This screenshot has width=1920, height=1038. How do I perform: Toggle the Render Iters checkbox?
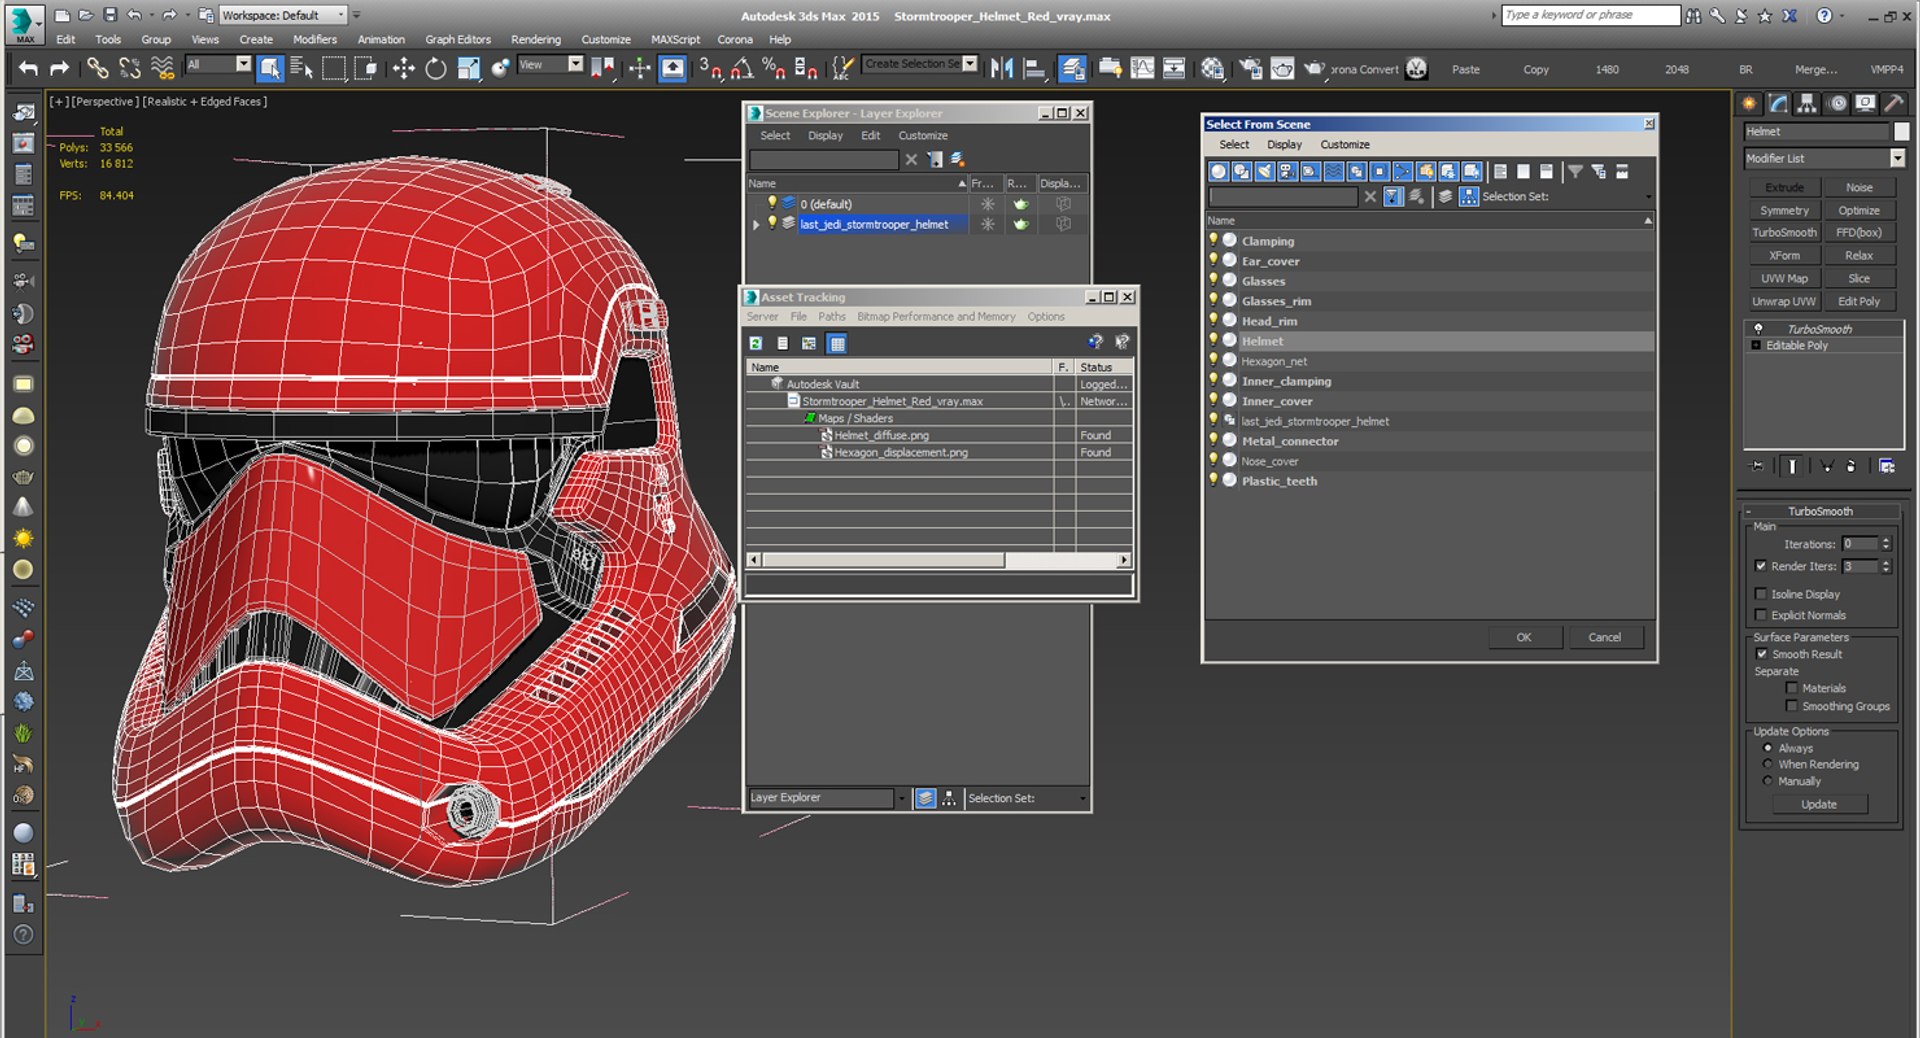pyautogui.click(x=1761, y=566)
